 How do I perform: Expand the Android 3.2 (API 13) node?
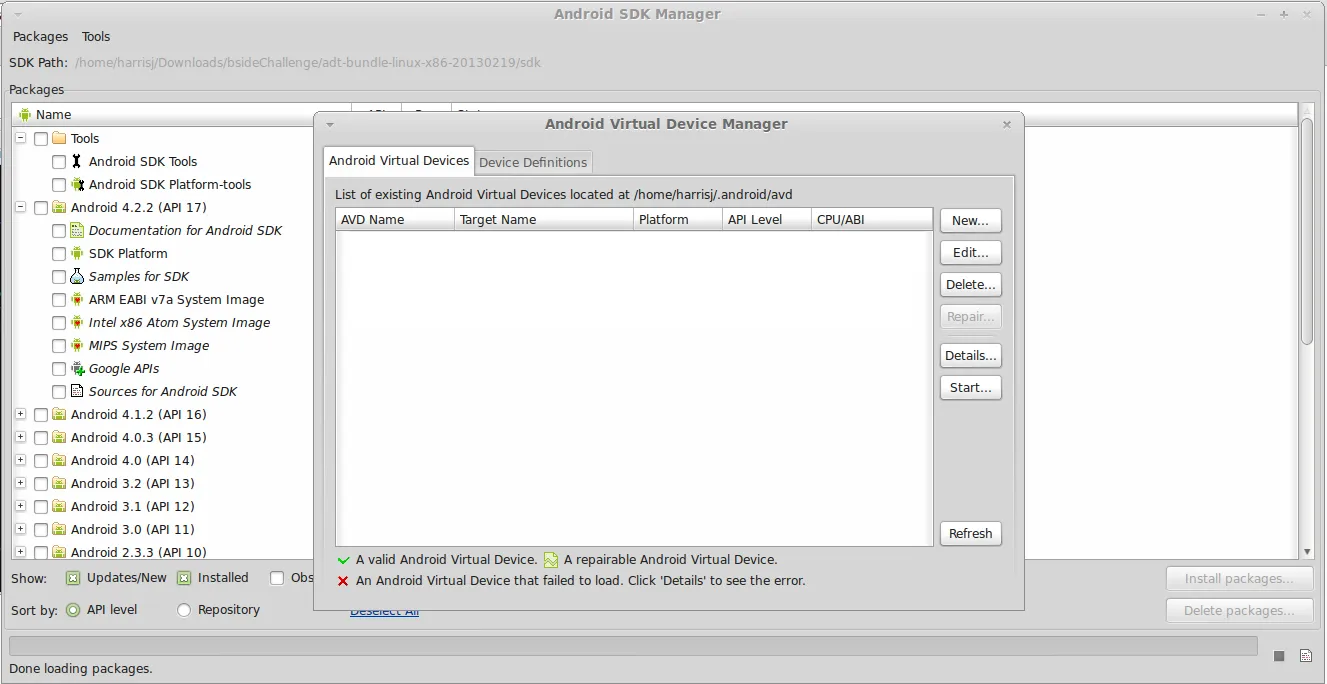click(x=21, y=483)
